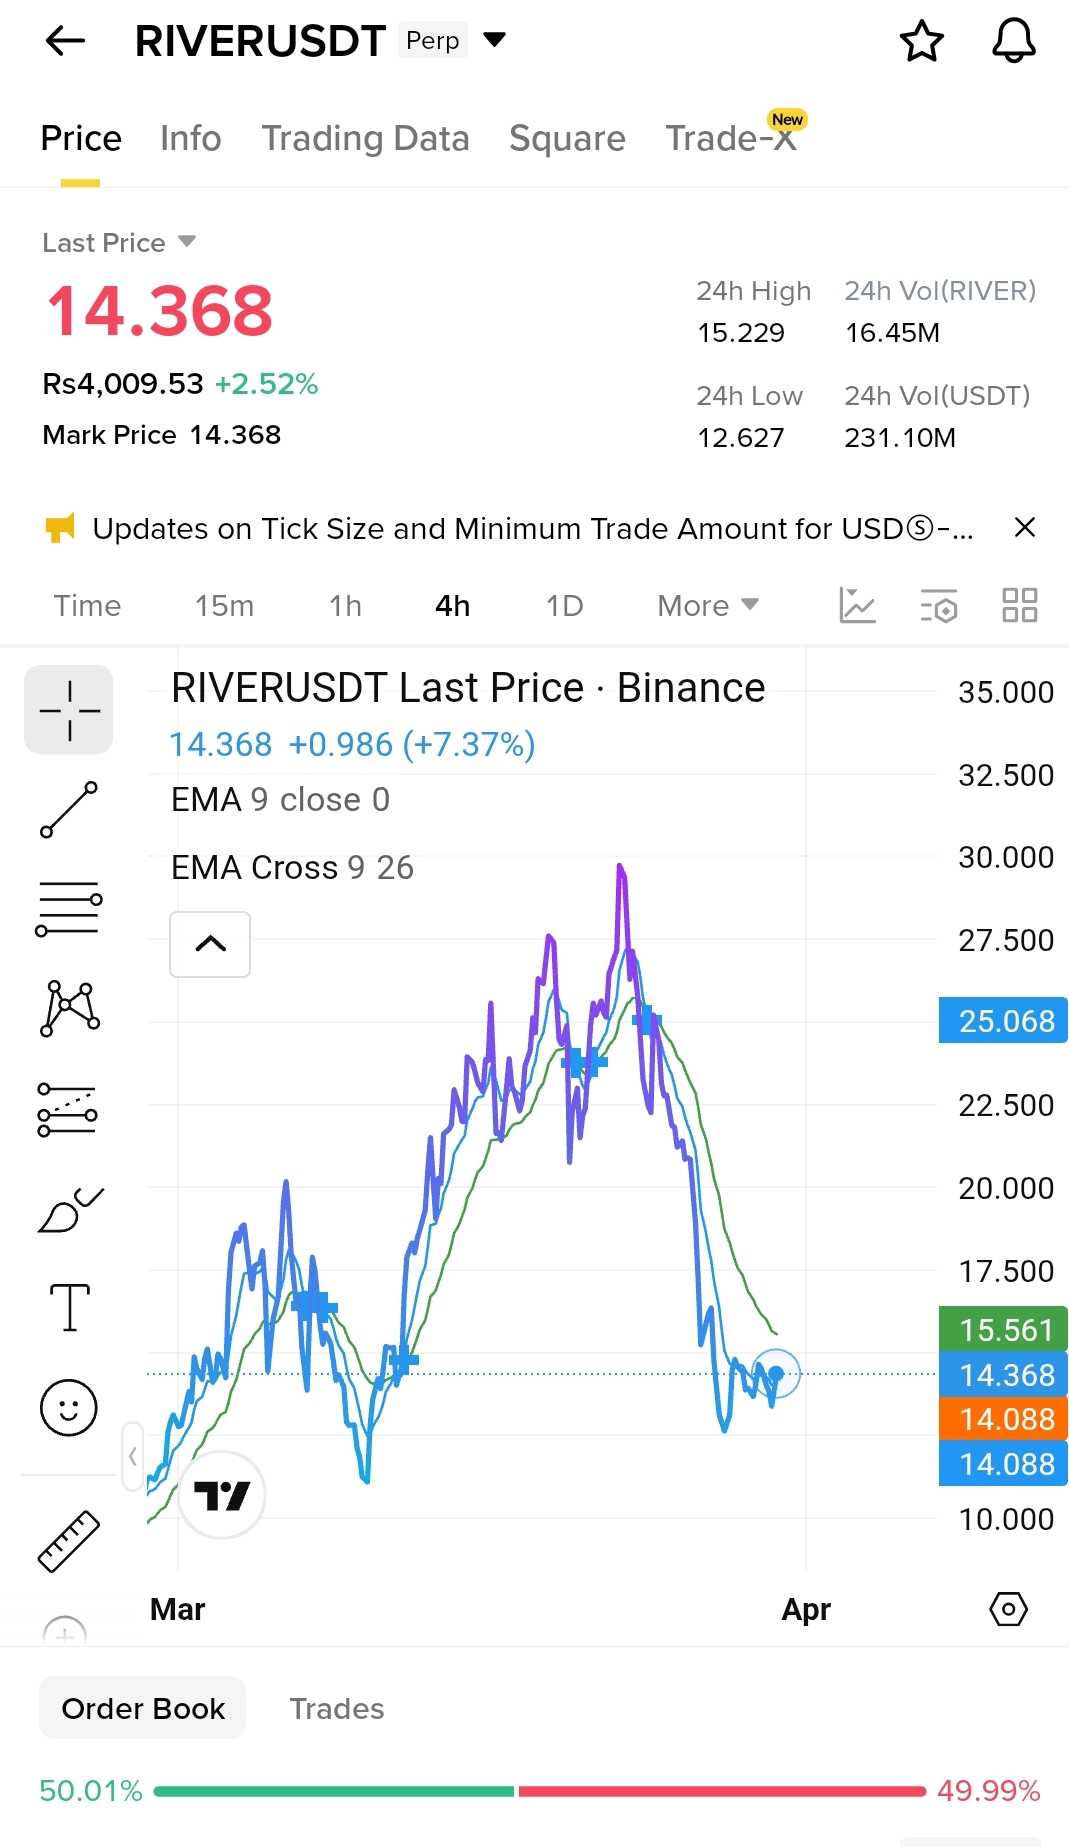
Task: Select the Text annotation tool
Action: point(69,1308)
